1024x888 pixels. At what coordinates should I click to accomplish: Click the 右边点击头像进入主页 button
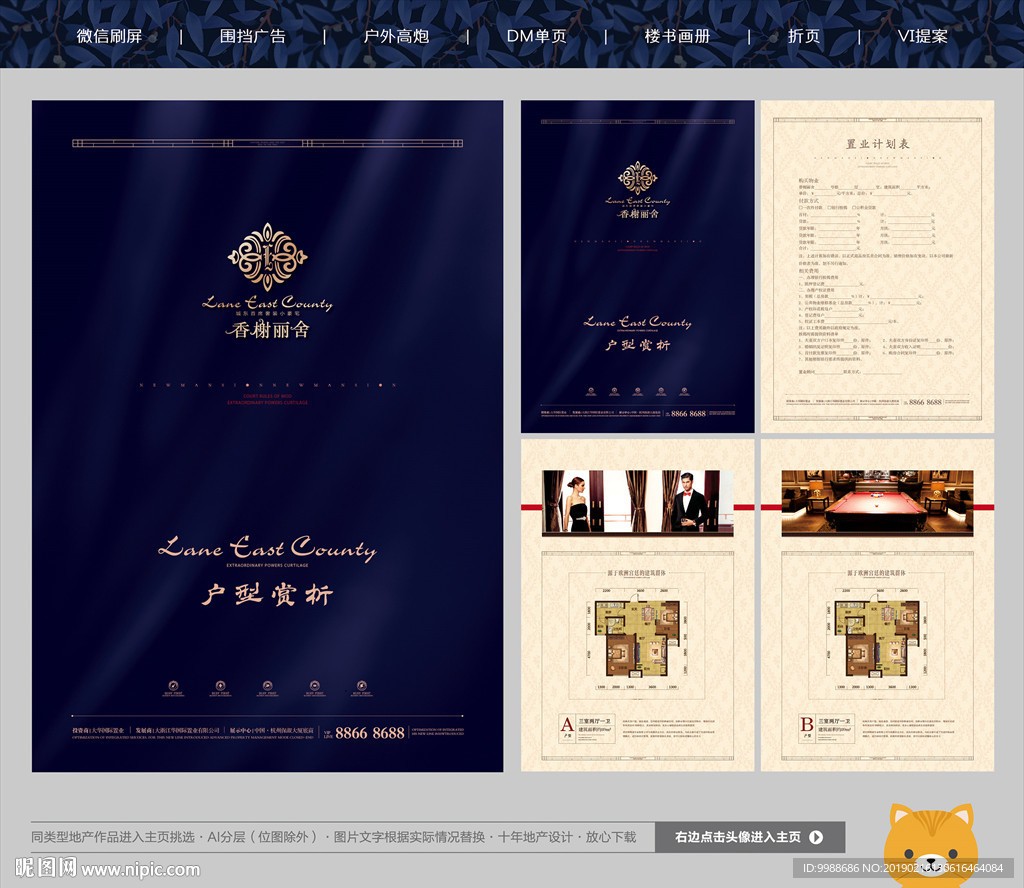click(750, 837)
